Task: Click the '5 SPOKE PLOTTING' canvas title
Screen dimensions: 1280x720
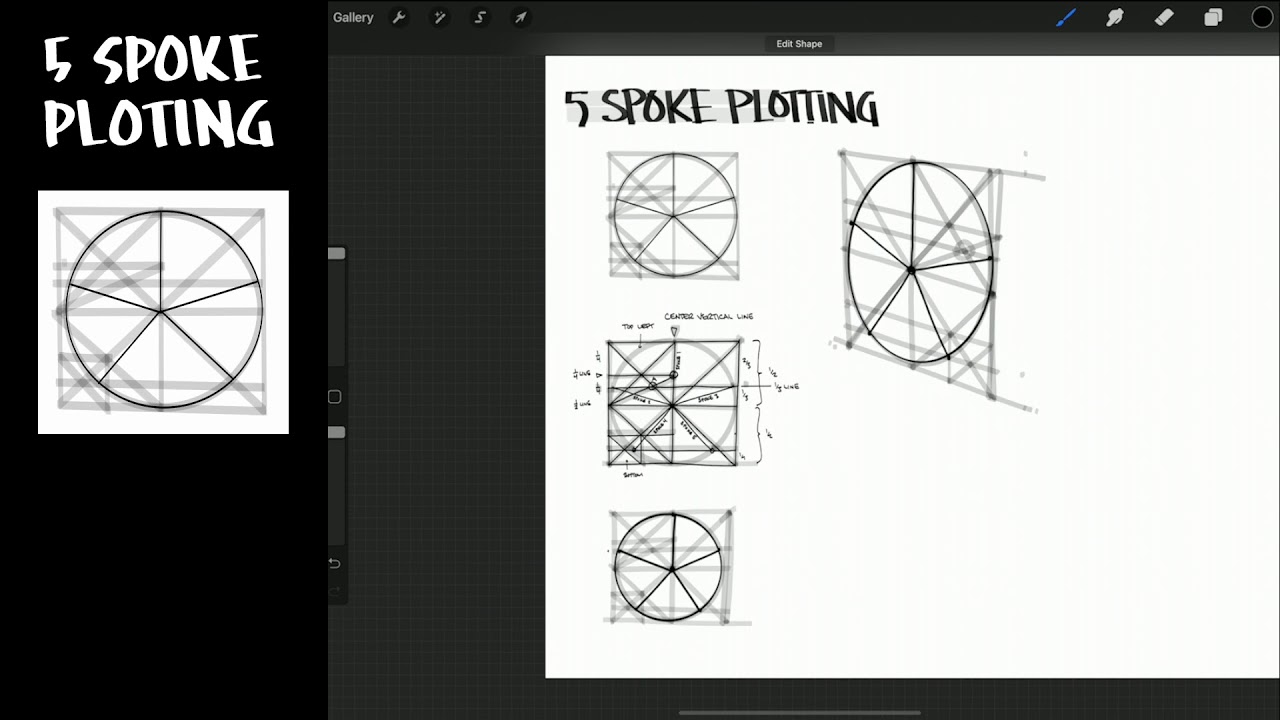Action: pos(721,107)
